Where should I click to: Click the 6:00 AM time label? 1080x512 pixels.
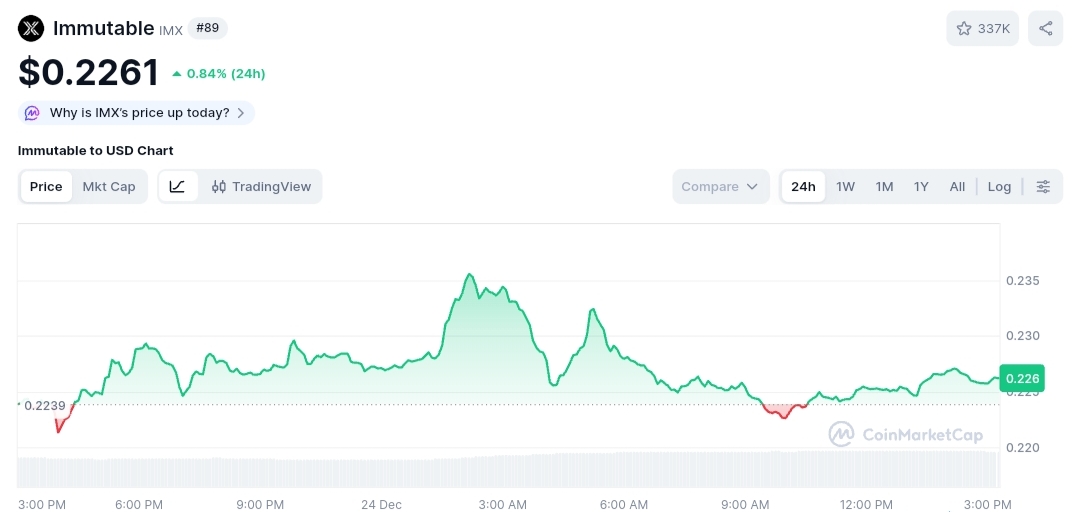624,504
